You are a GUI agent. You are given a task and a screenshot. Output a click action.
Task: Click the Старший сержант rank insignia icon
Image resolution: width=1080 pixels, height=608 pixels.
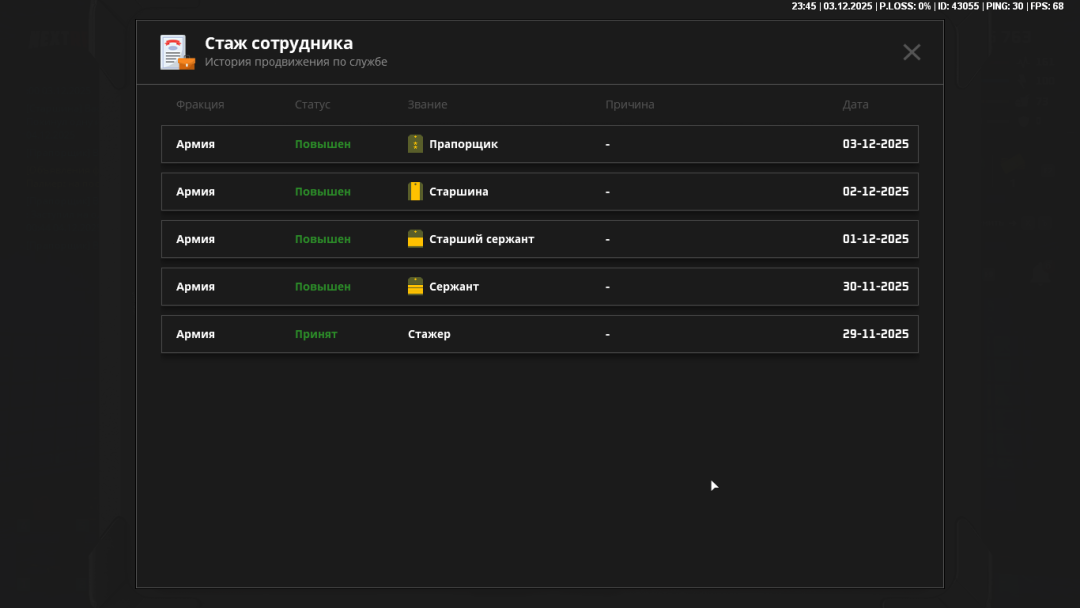pyautogui.click(x=415, y=239)
